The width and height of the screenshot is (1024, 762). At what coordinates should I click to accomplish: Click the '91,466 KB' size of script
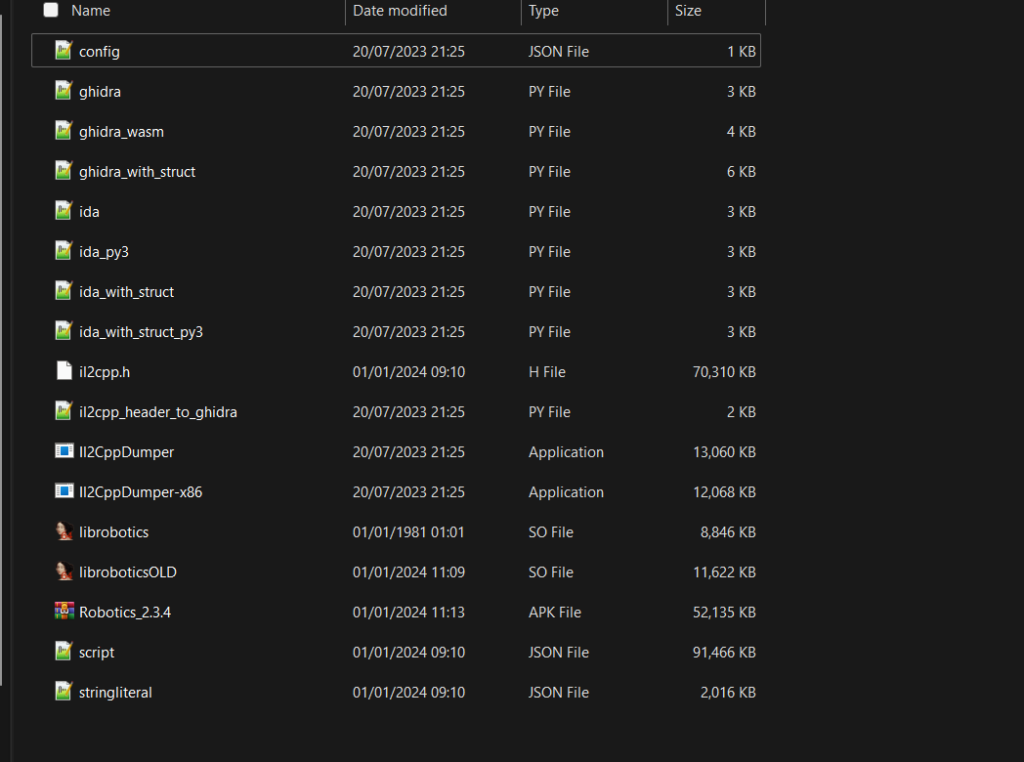(x=724, y=652)
